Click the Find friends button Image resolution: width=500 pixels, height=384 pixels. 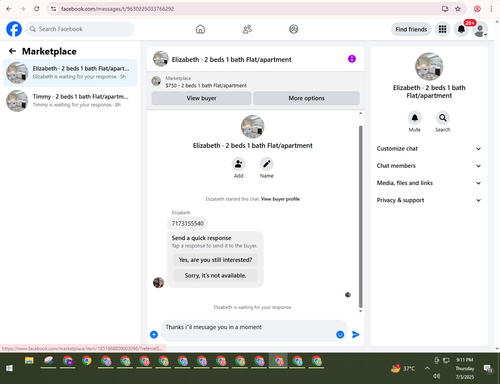pos(411,29)
